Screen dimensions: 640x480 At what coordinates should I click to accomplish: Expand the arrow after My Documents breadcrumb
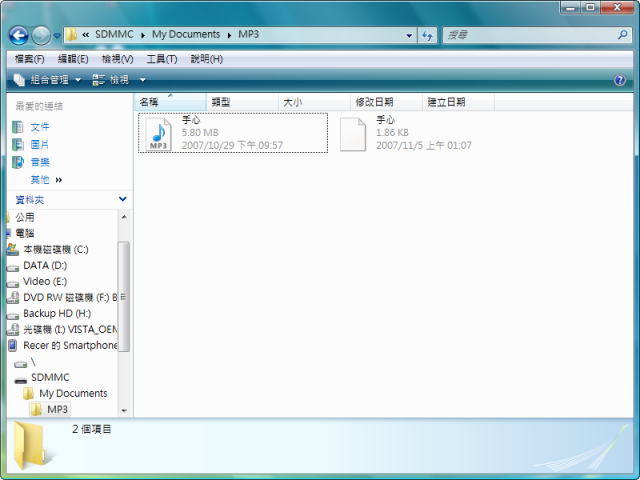(x=229, y=35)
